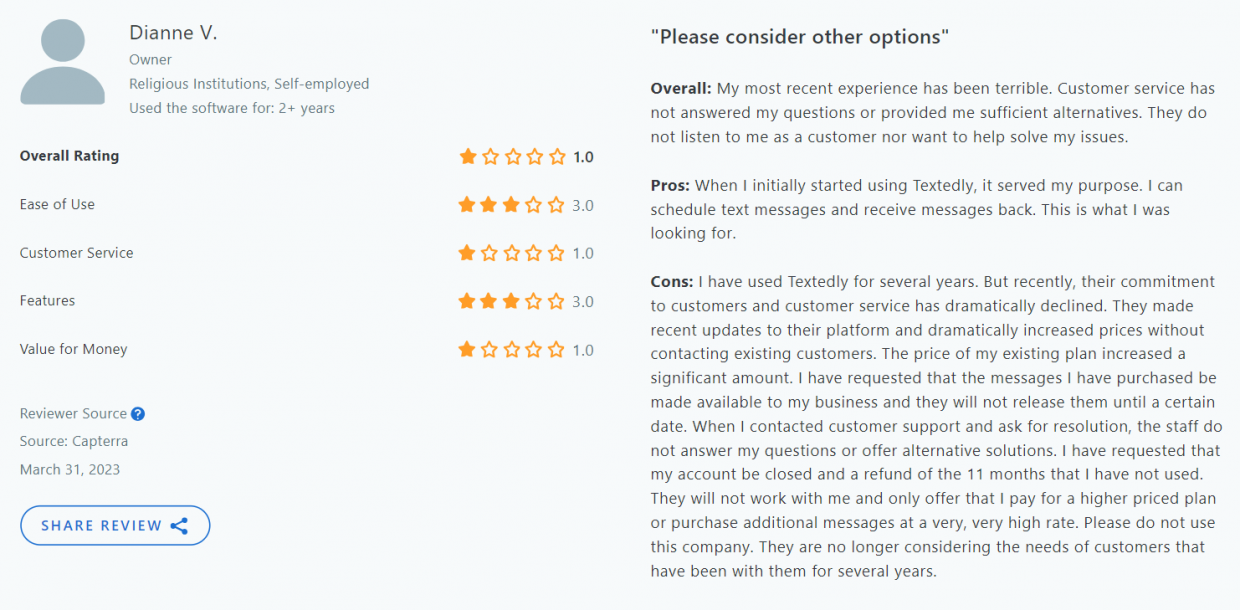Click the SHARE REVIEW button

click(115, 525)
